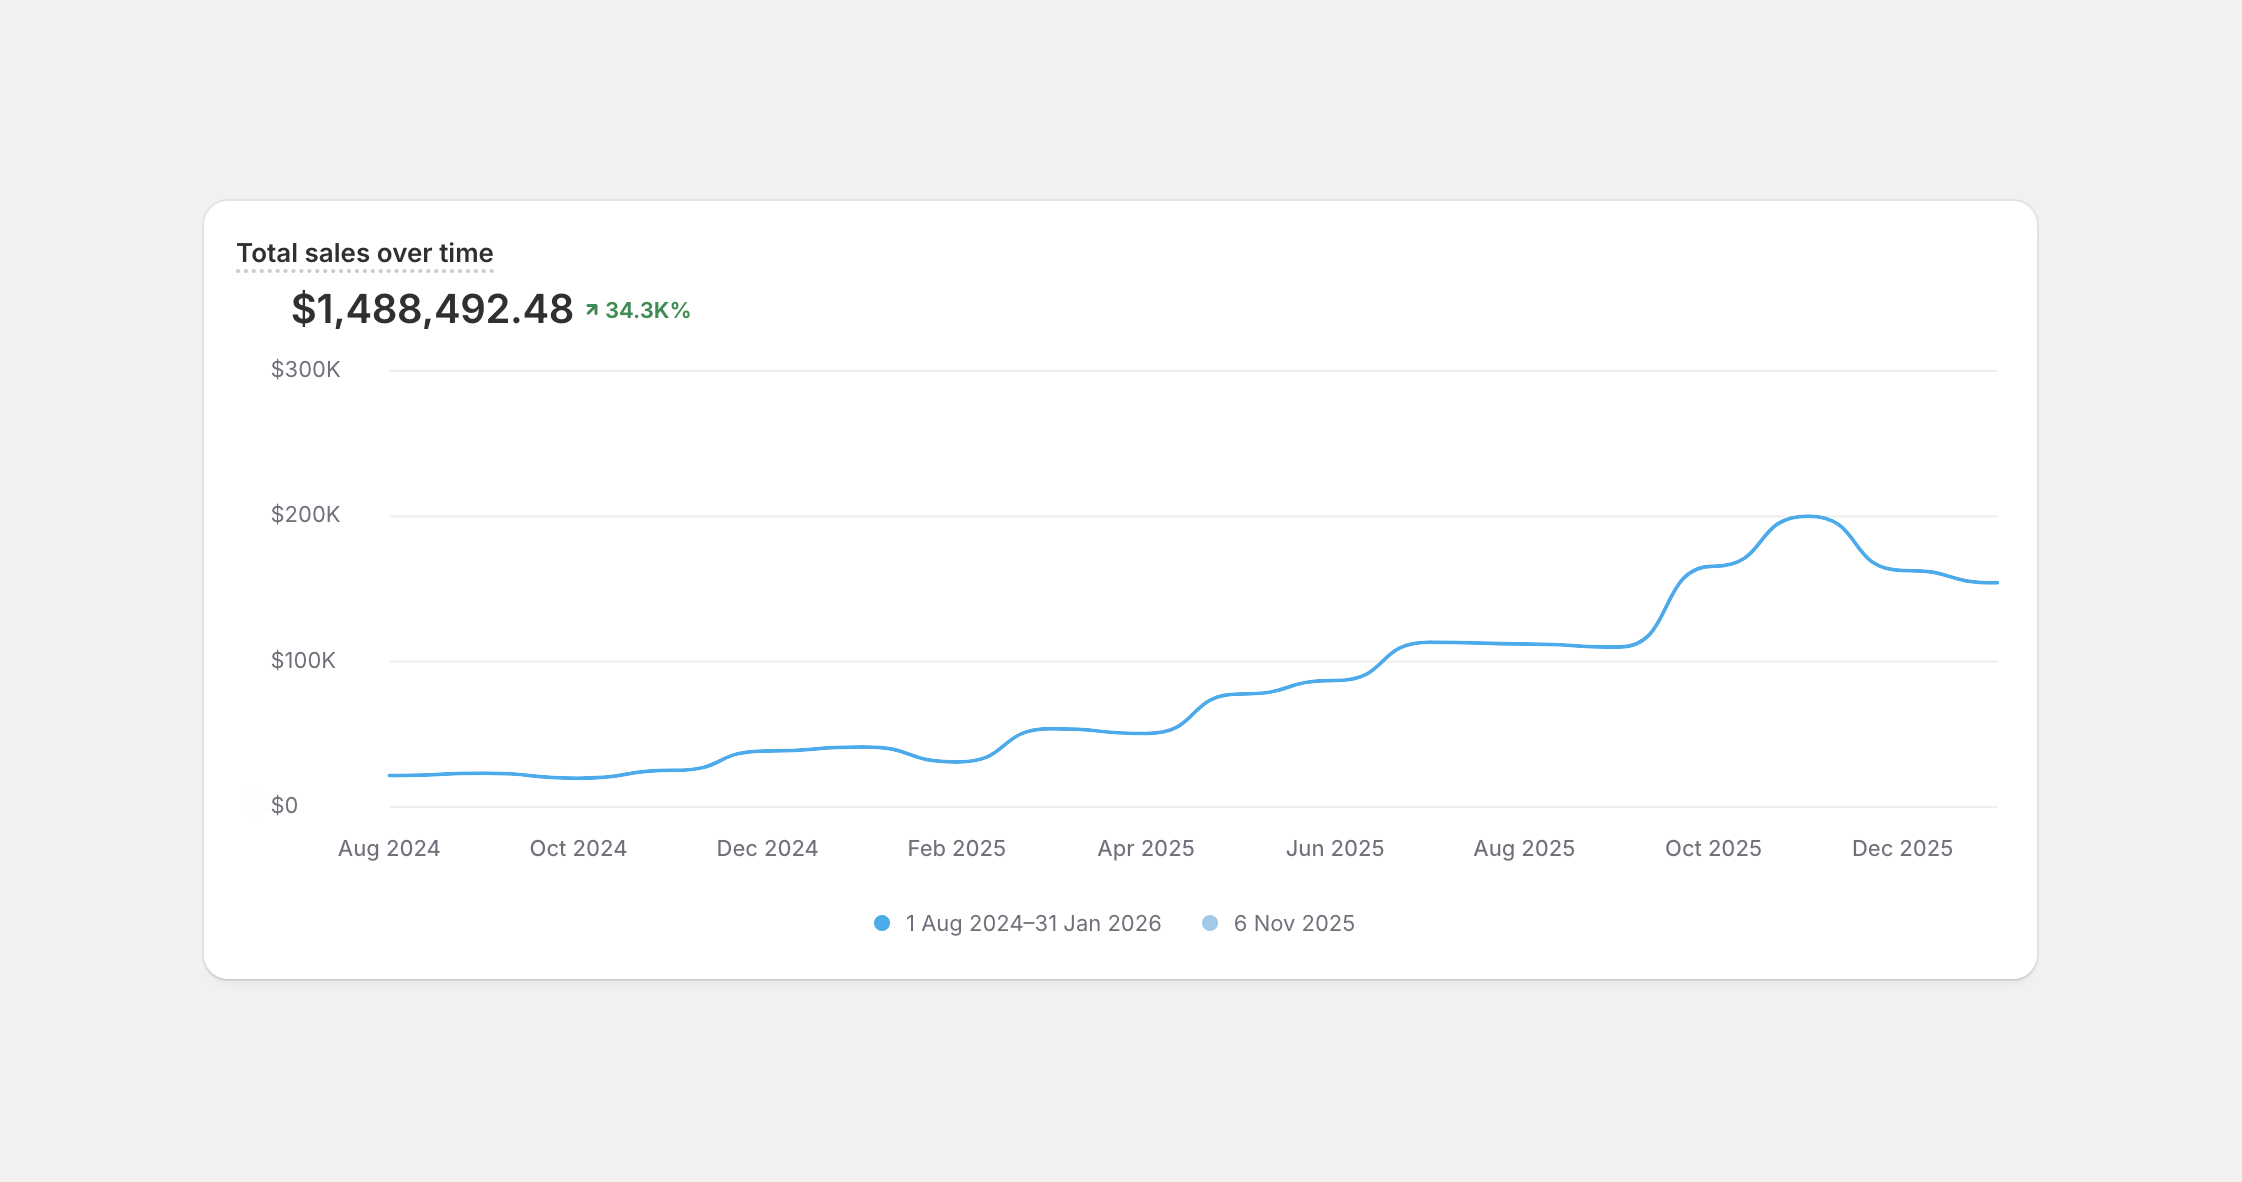Click the Oct 2024 x-axis label
This screenshot has height=1182, width=2242.
click(578, 848)
